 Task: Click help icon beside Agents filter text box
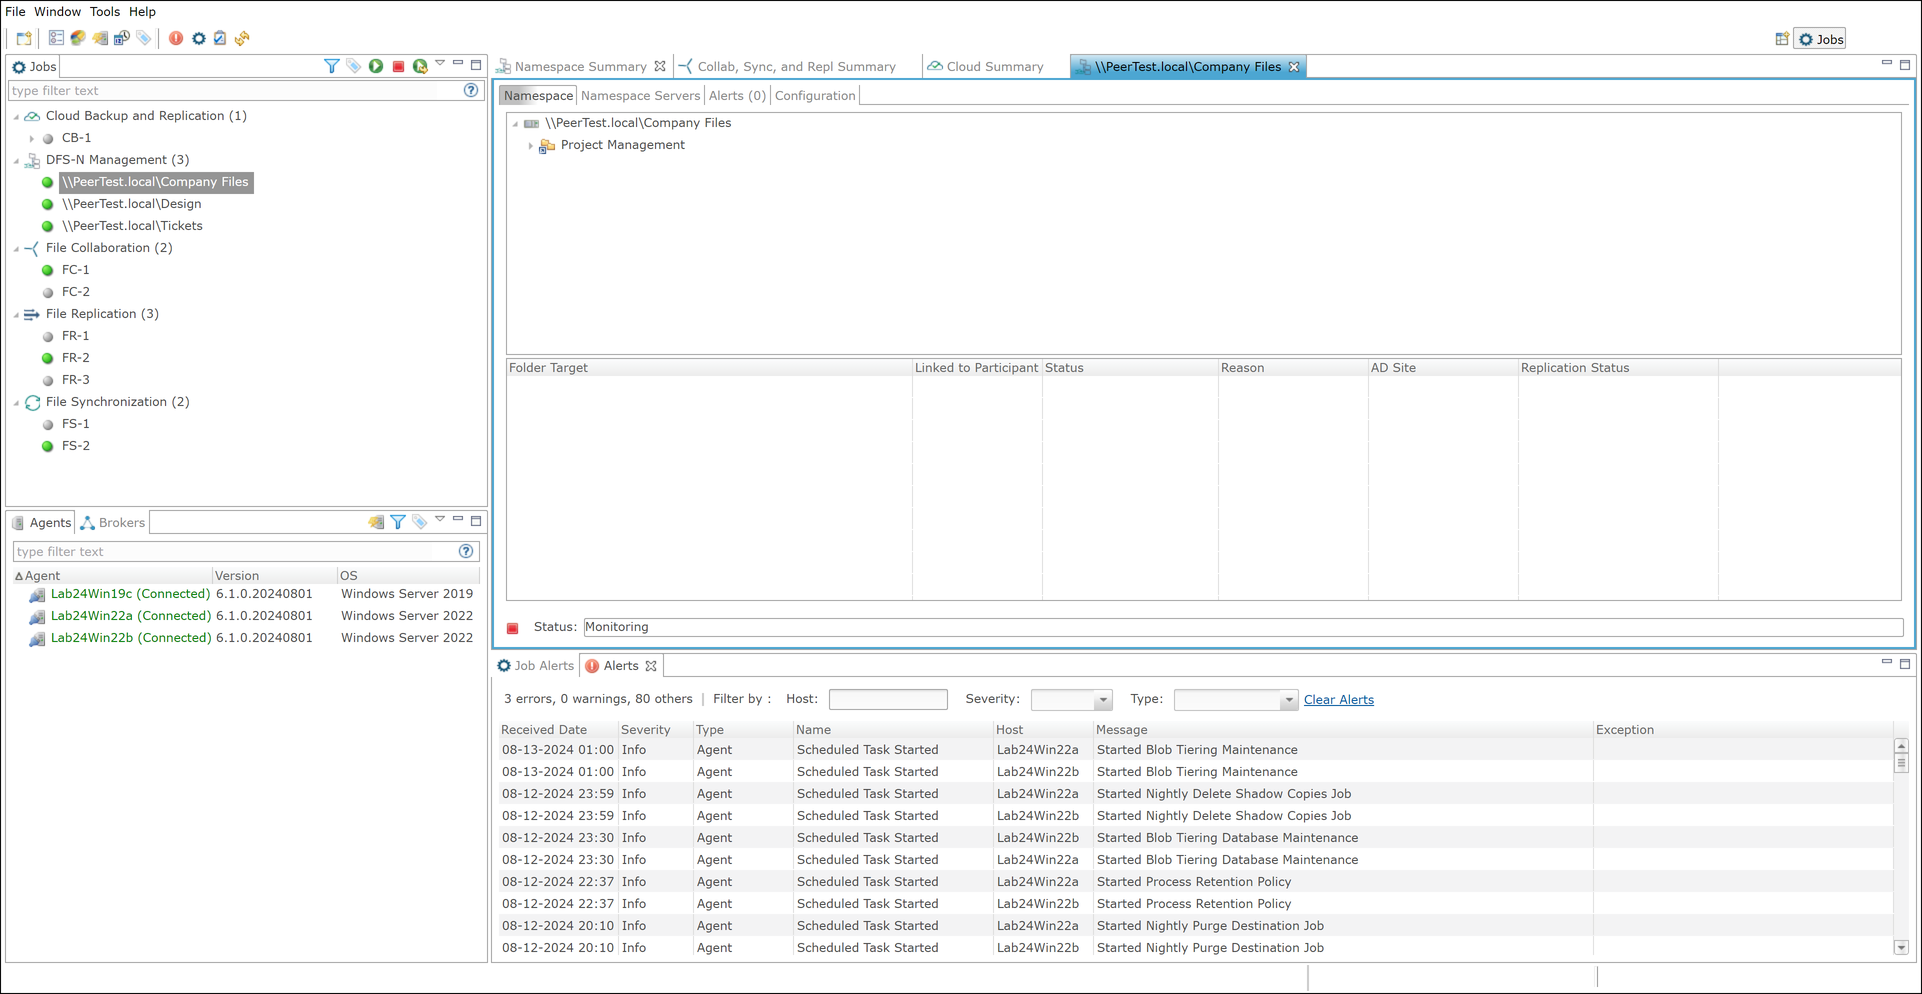click(466, 551)
